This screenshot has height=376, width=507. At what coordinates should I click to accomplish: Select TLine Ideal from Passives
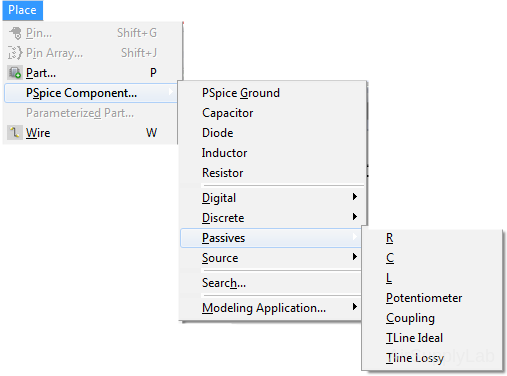pos(432,338)
